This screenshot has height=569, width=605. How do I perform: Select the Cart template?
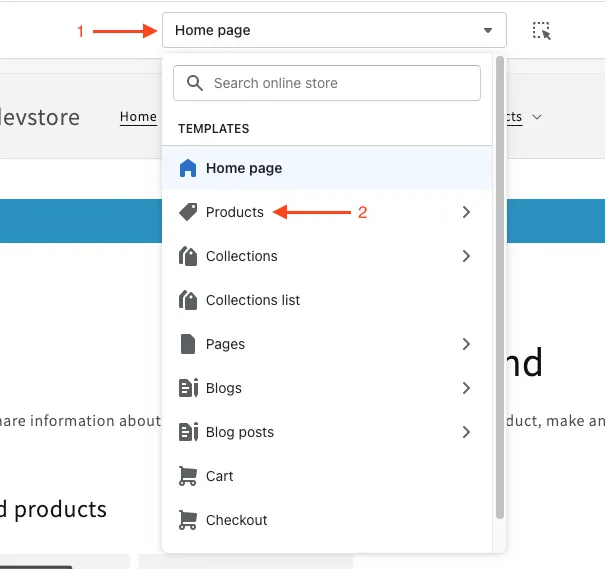pyautogui.click(x=327, y=476)
